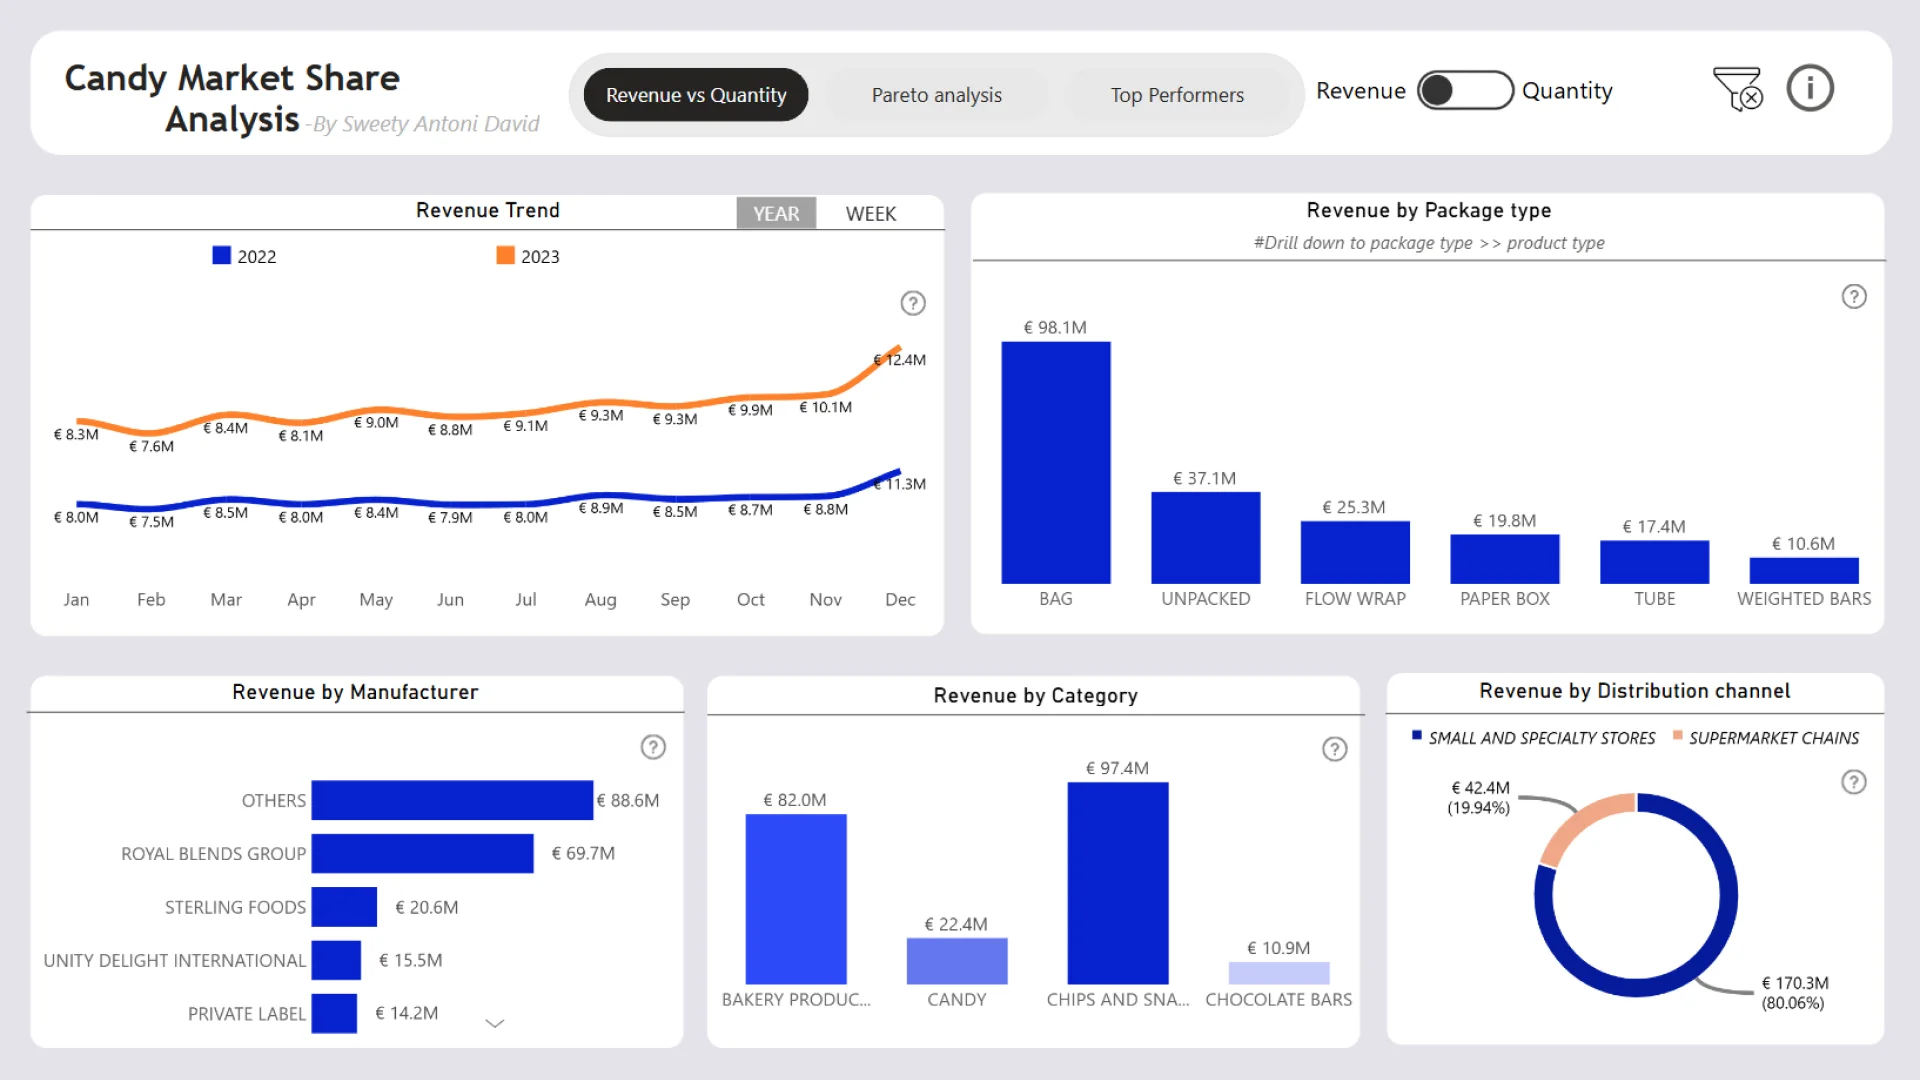Click the Revenue label beside the switch
Viewport: 1920px width, 1080px height.
click(x=1361, y=91)
